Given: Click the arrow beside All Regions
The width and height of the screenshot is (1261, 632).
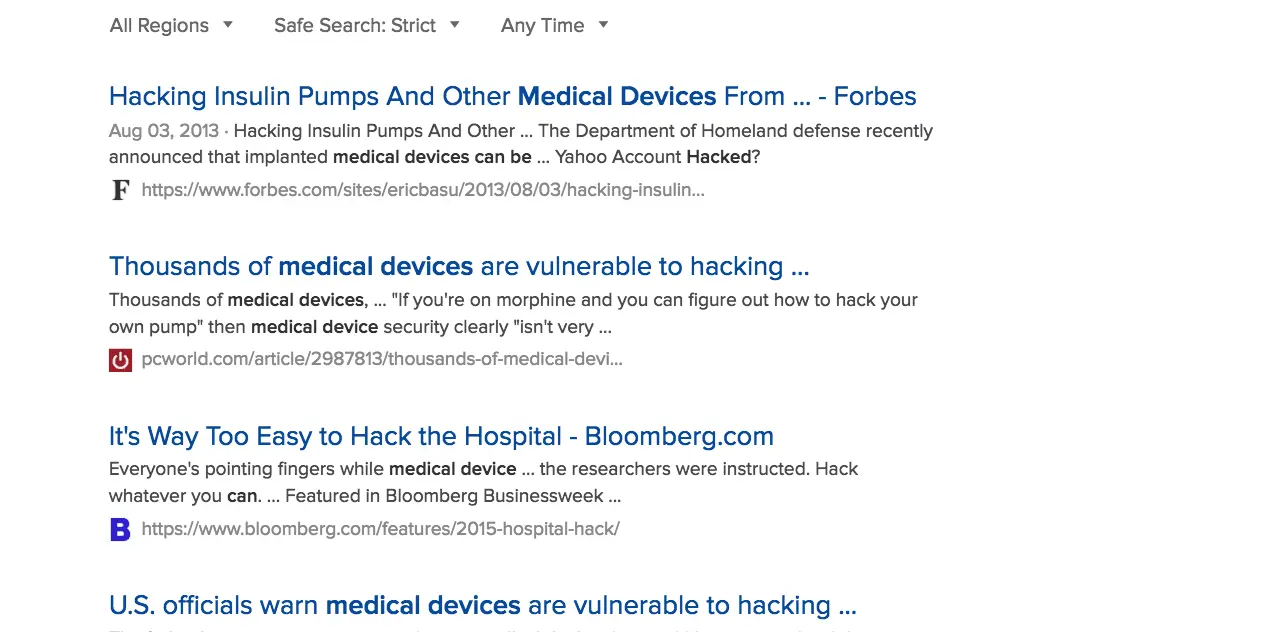Looking at the screenshot, I should 228,25.
